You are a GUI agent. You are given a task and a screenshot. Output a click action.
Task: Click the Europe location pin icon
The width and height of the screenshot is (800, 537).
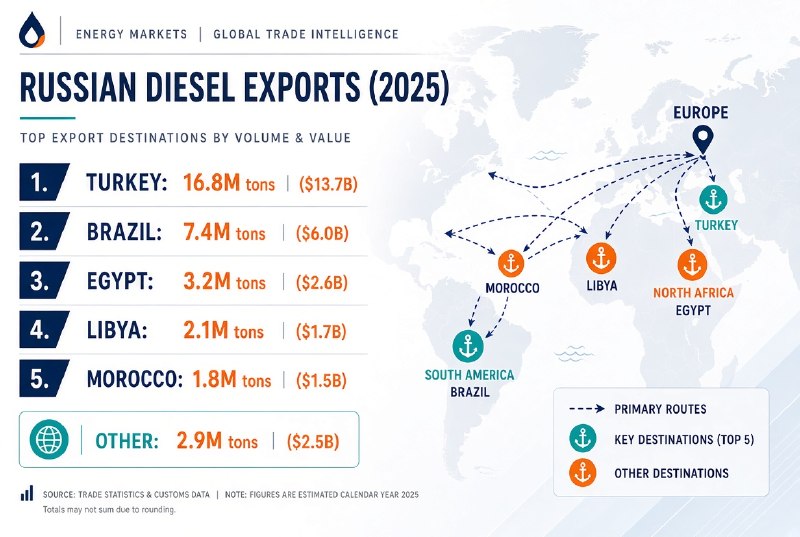(703, 141)
